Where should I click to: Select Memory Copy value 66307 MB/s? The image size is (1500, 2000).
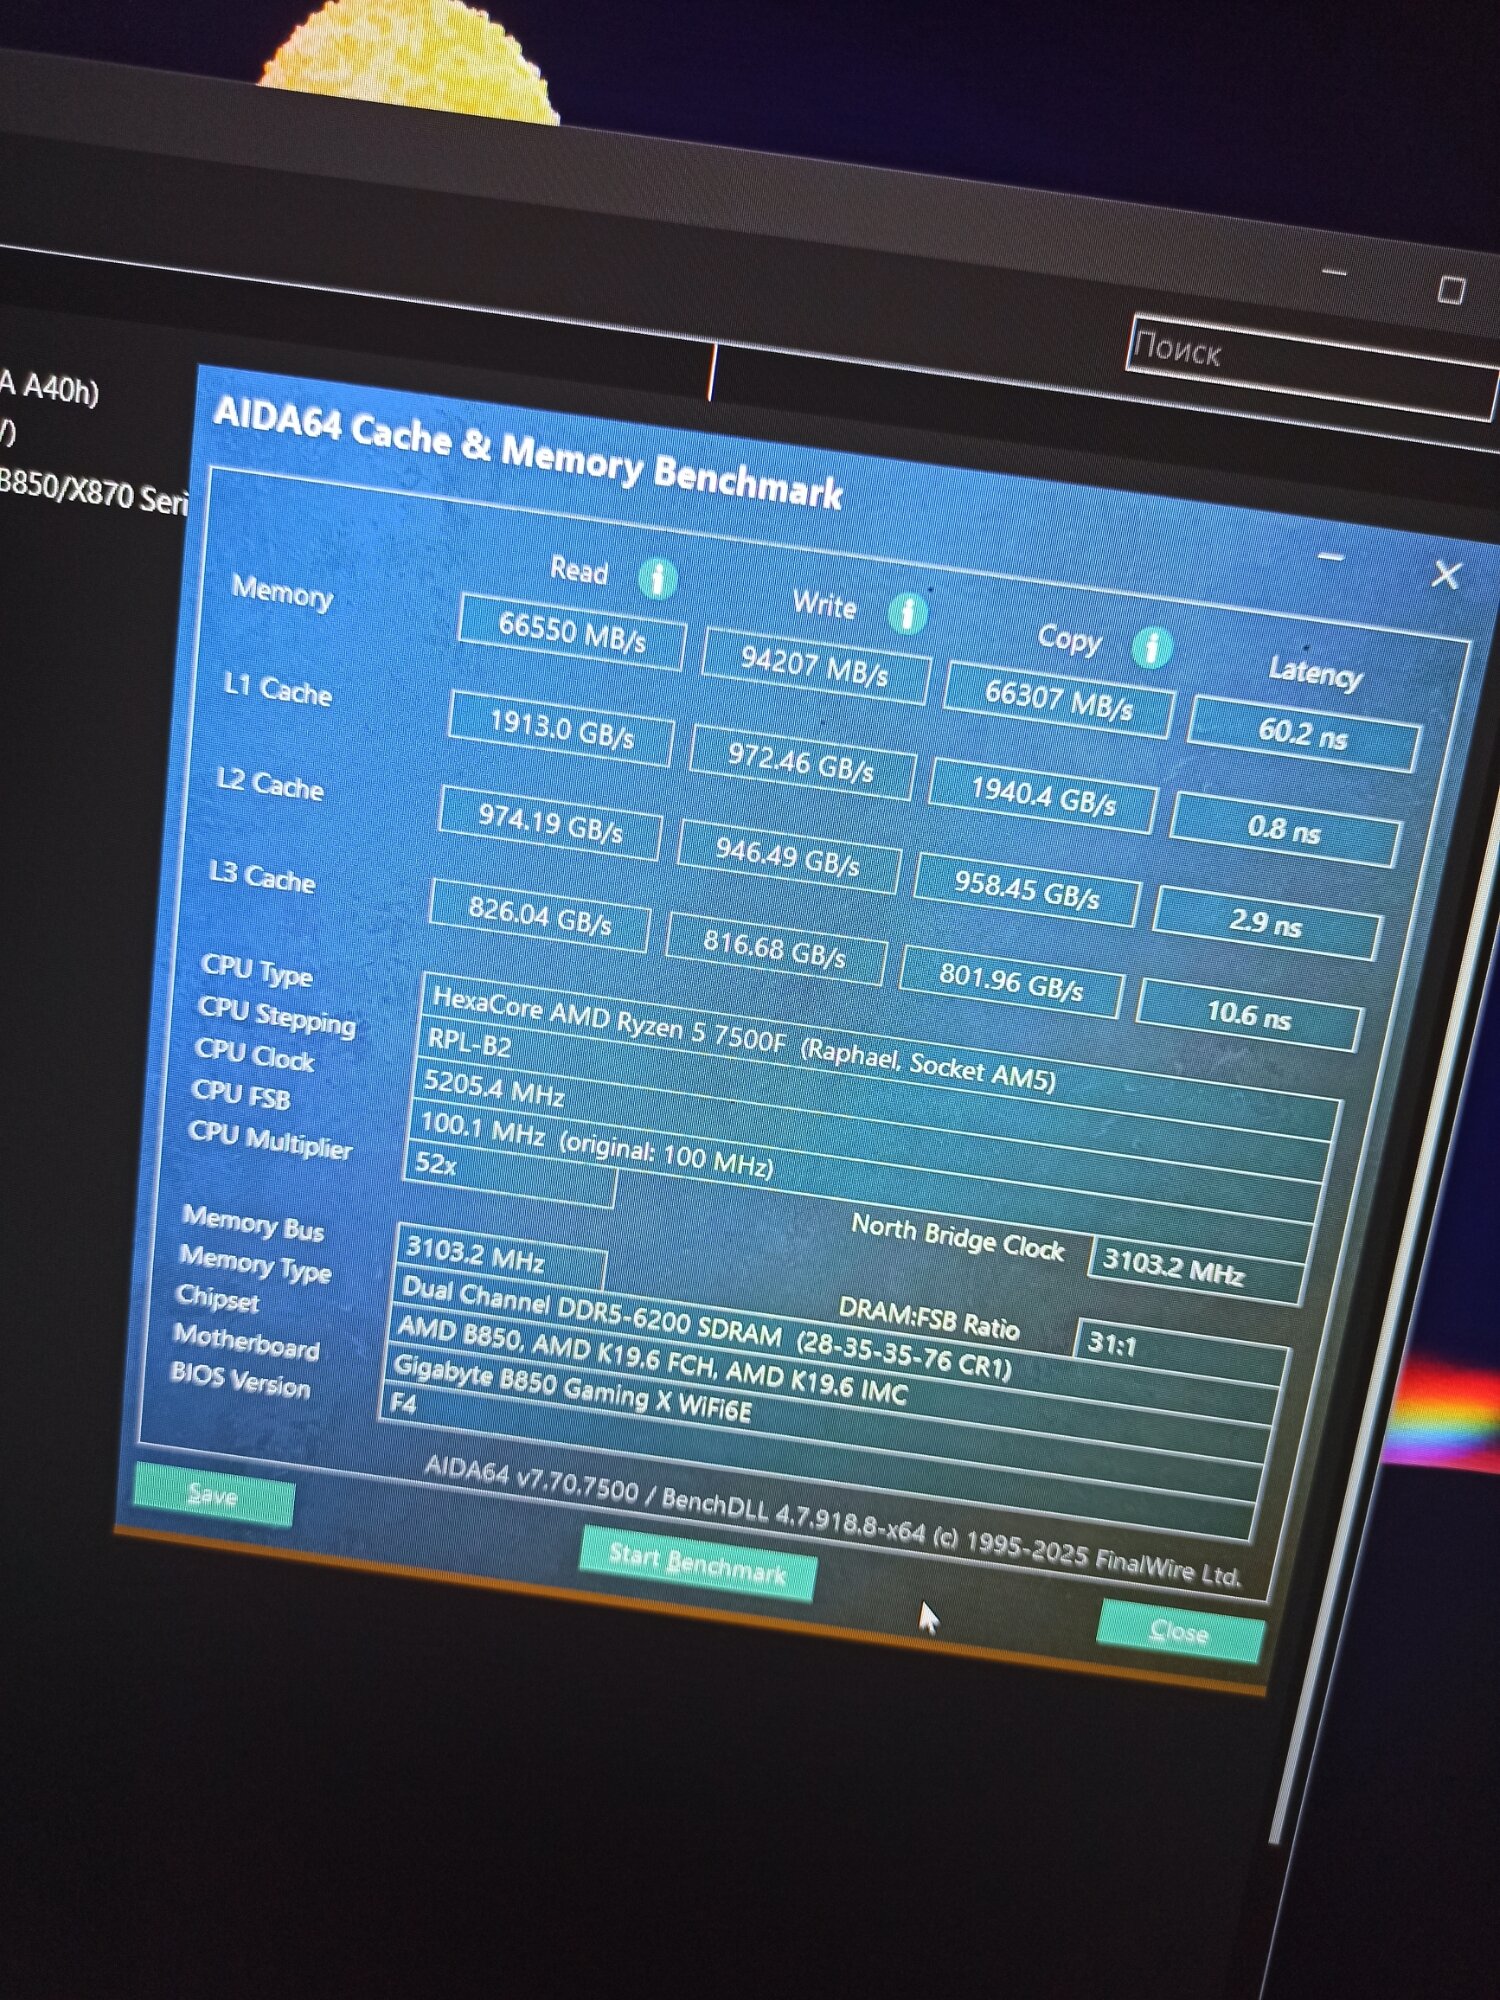pos(1059,700)
